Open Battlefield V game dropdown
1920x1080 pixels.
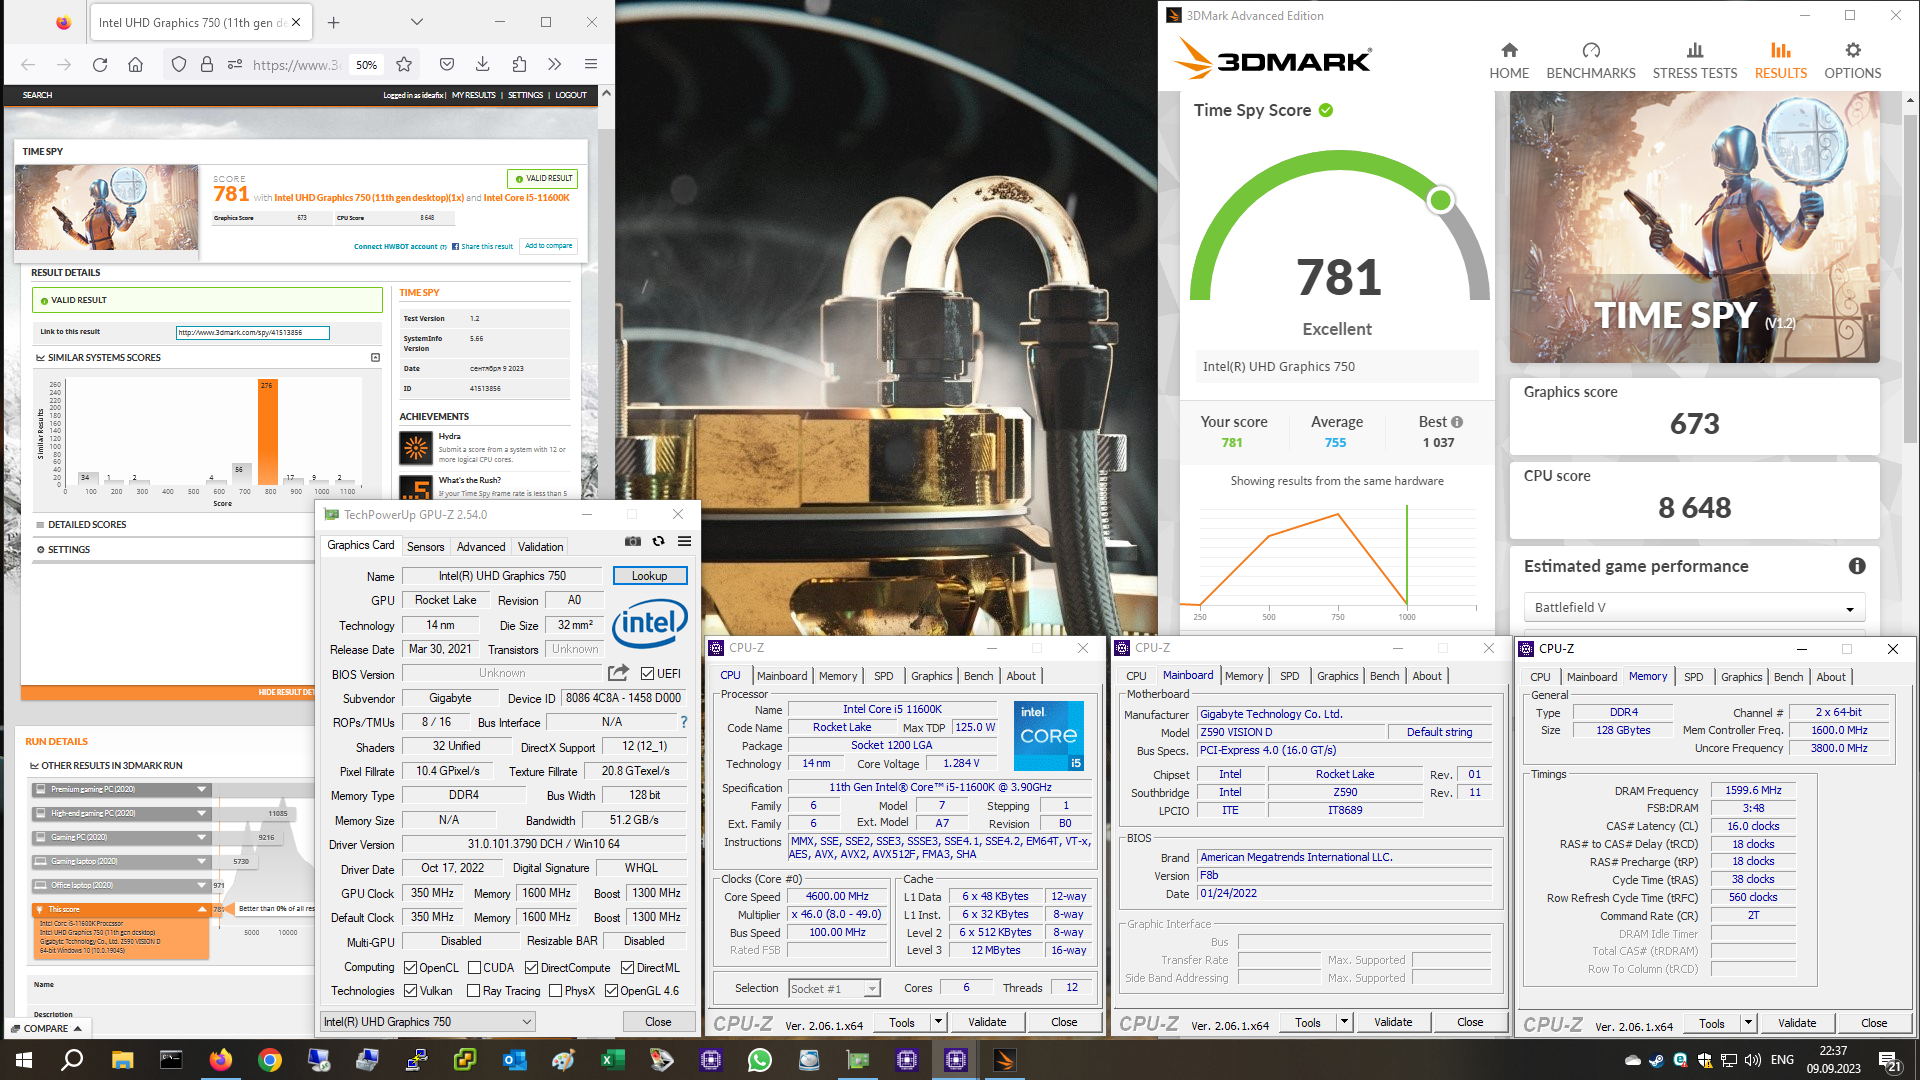1694,607
